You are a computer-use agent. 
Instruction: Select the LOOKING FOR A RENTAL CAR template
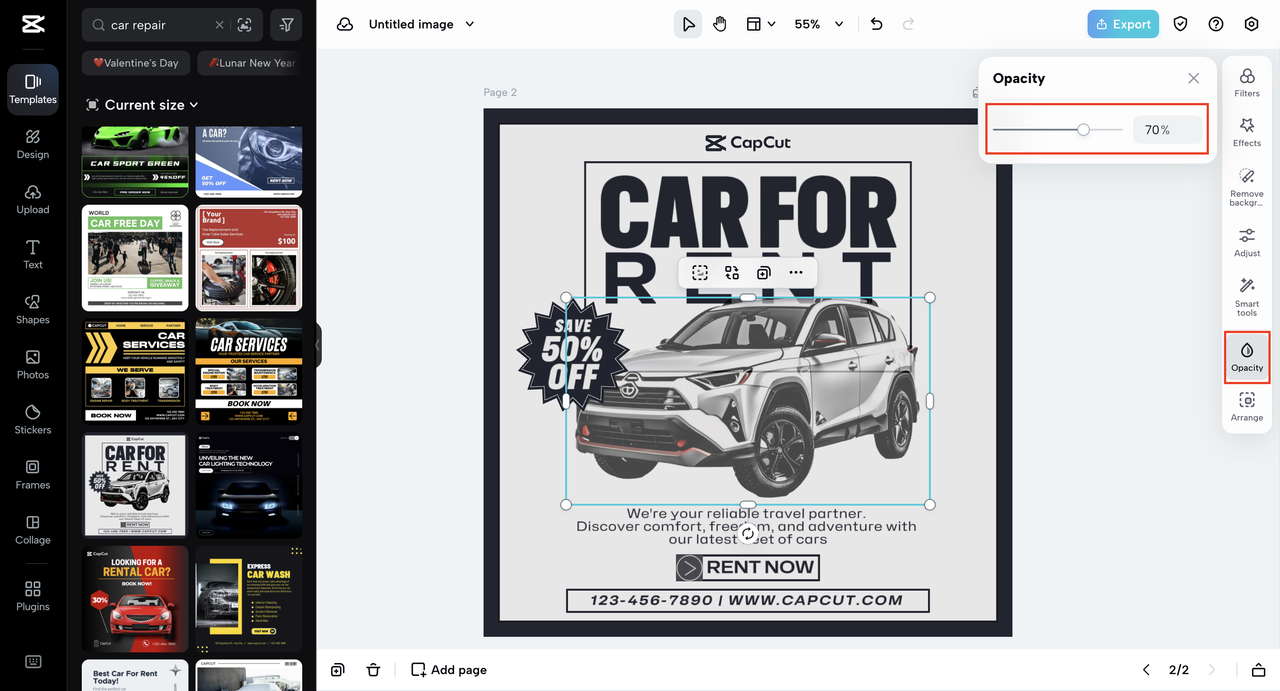pos(135,599)
